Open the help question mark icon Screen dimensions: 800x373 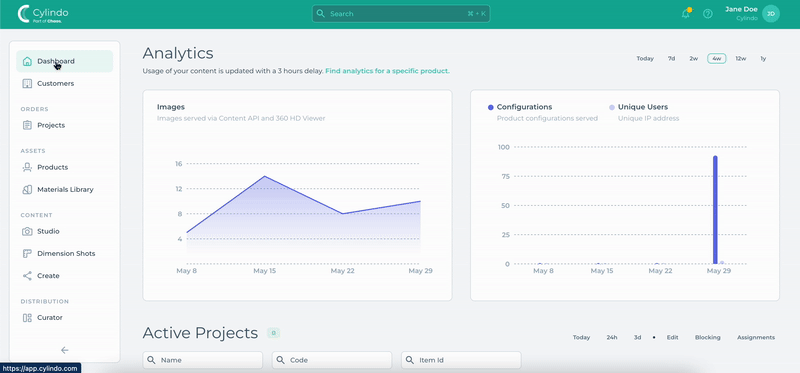[x=708, y=14]
